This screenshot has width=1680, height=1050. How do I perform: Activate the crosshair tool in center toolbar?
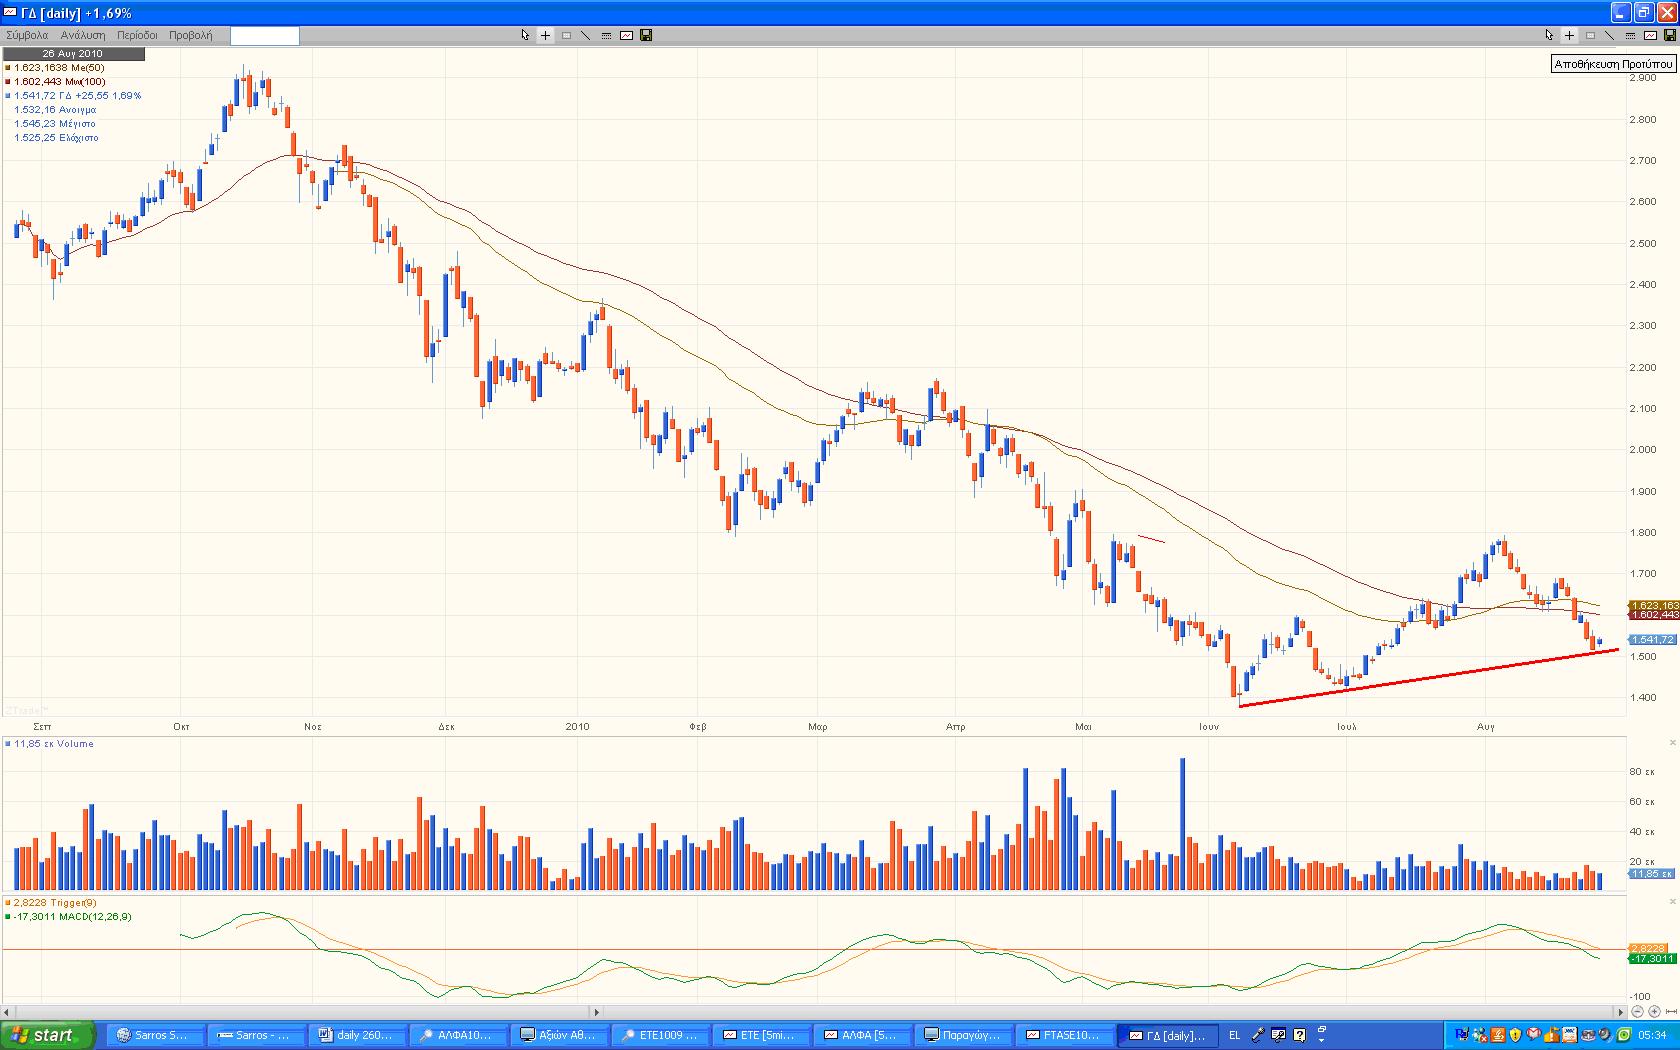(545, 35)
